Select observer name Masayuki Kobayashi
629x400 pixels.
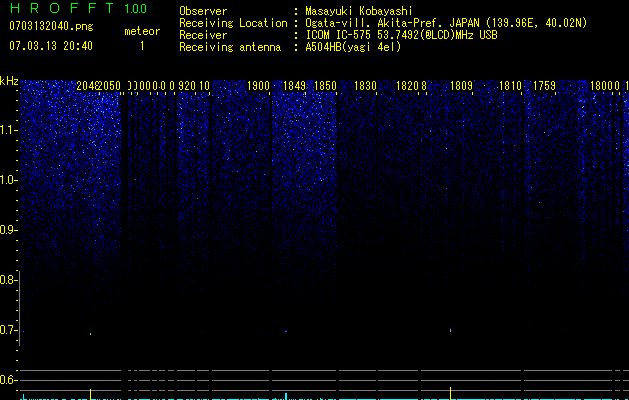tap(359, 11)
